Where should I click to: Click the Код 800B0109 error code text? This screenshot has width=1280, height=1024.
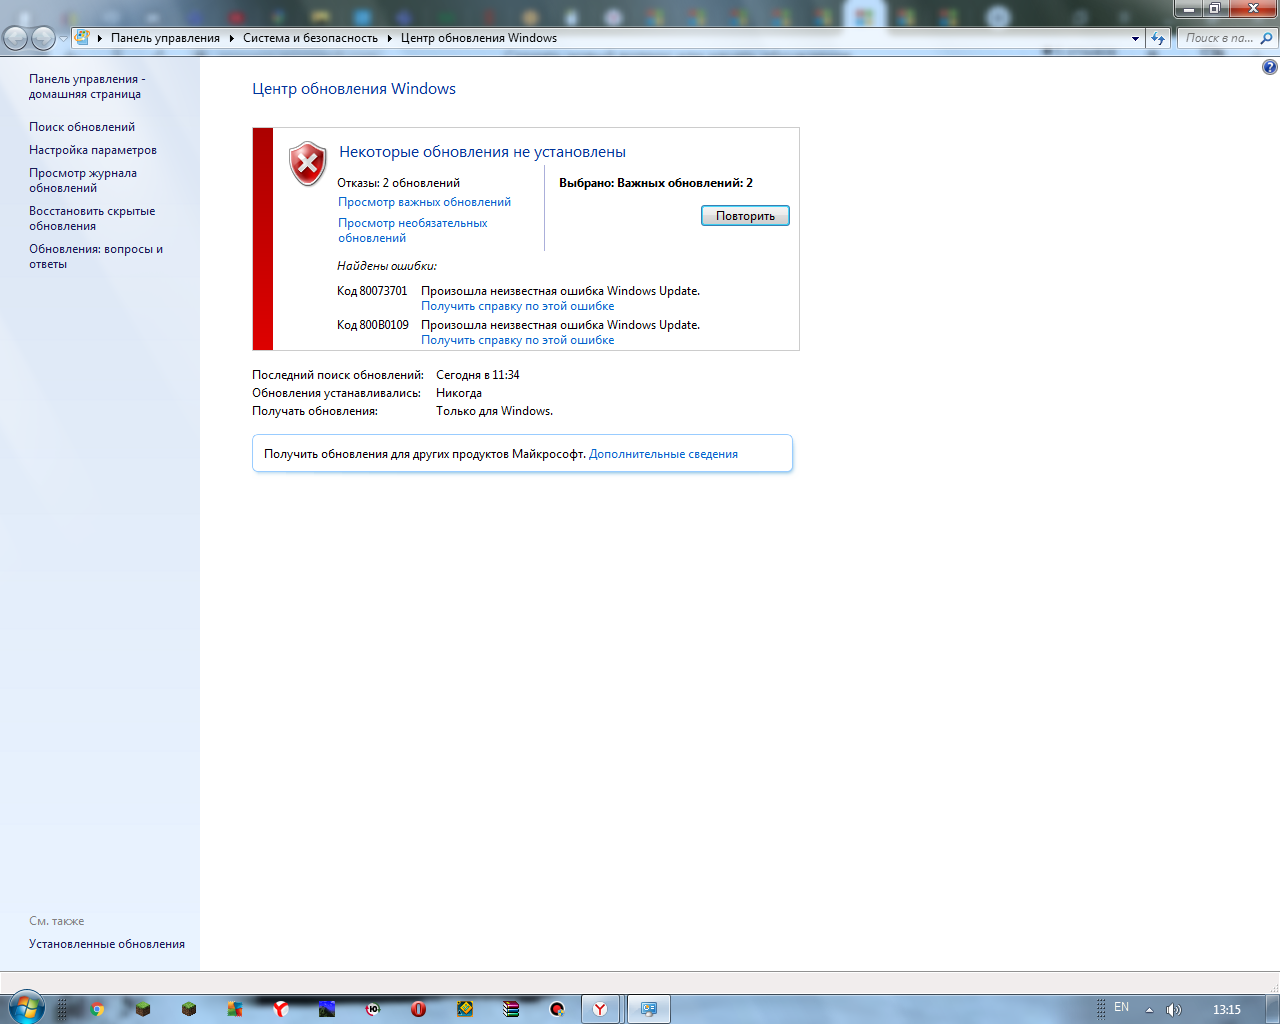373,325
